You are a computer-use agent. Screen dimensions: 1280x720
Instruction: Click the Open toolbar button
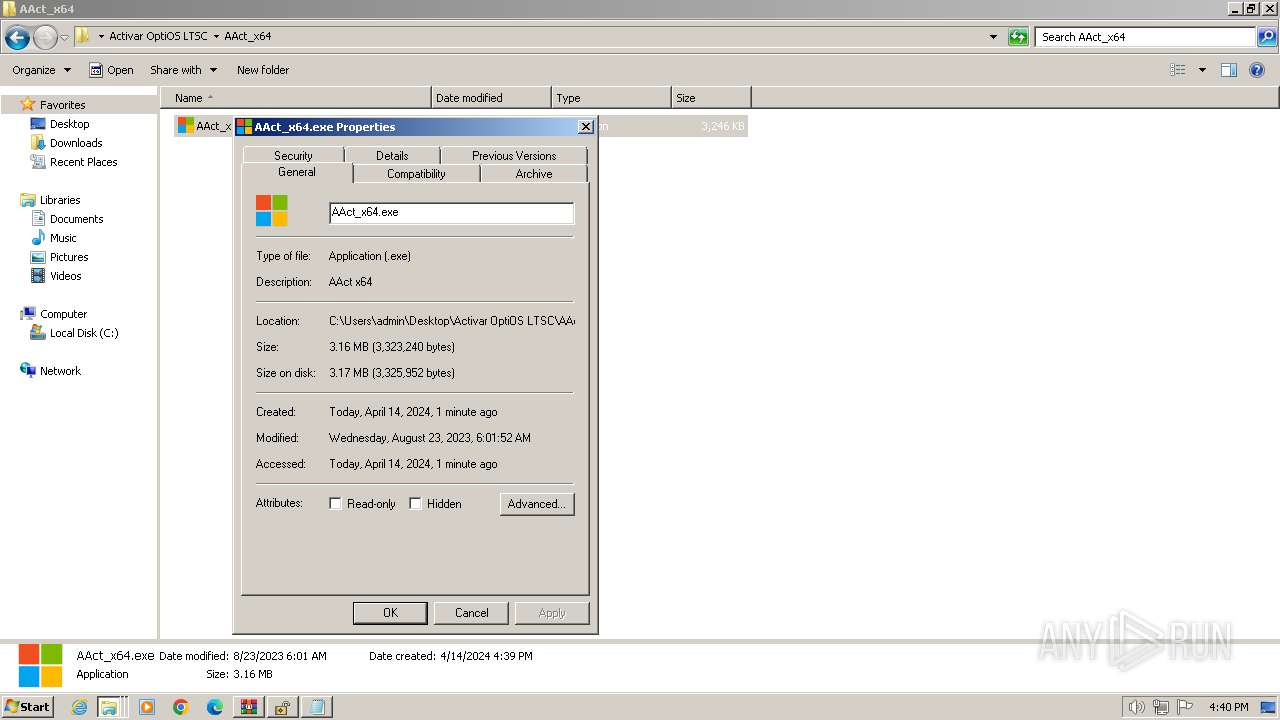point(111,70)
